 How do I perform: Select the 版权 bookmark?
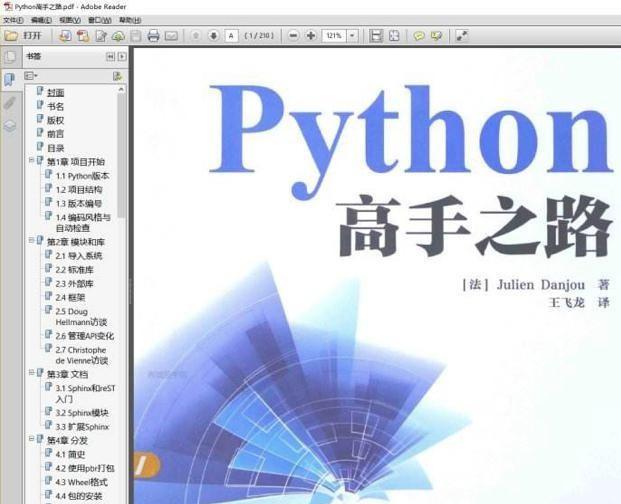pos(55,120)
